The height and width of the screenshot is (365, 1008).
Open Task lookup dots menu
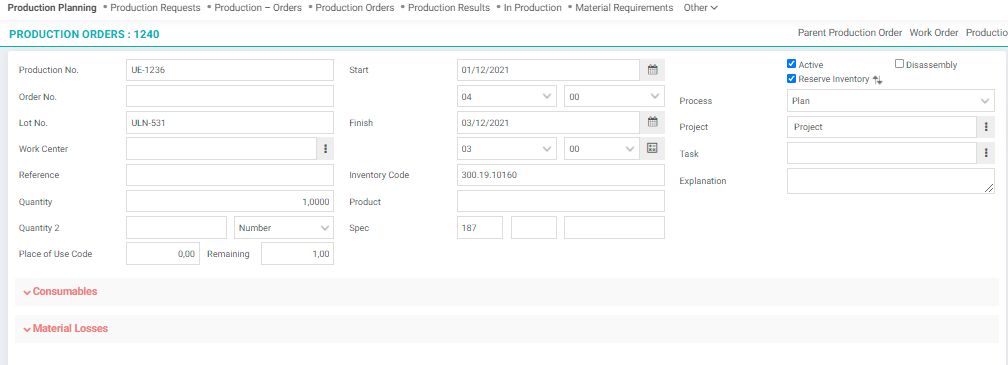986,154
